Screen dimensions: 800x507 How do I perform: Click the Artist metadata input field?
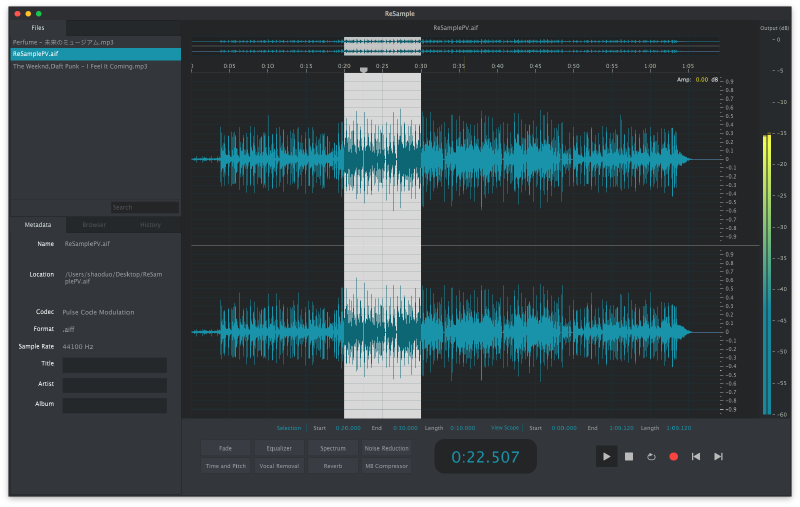point(114,385)
